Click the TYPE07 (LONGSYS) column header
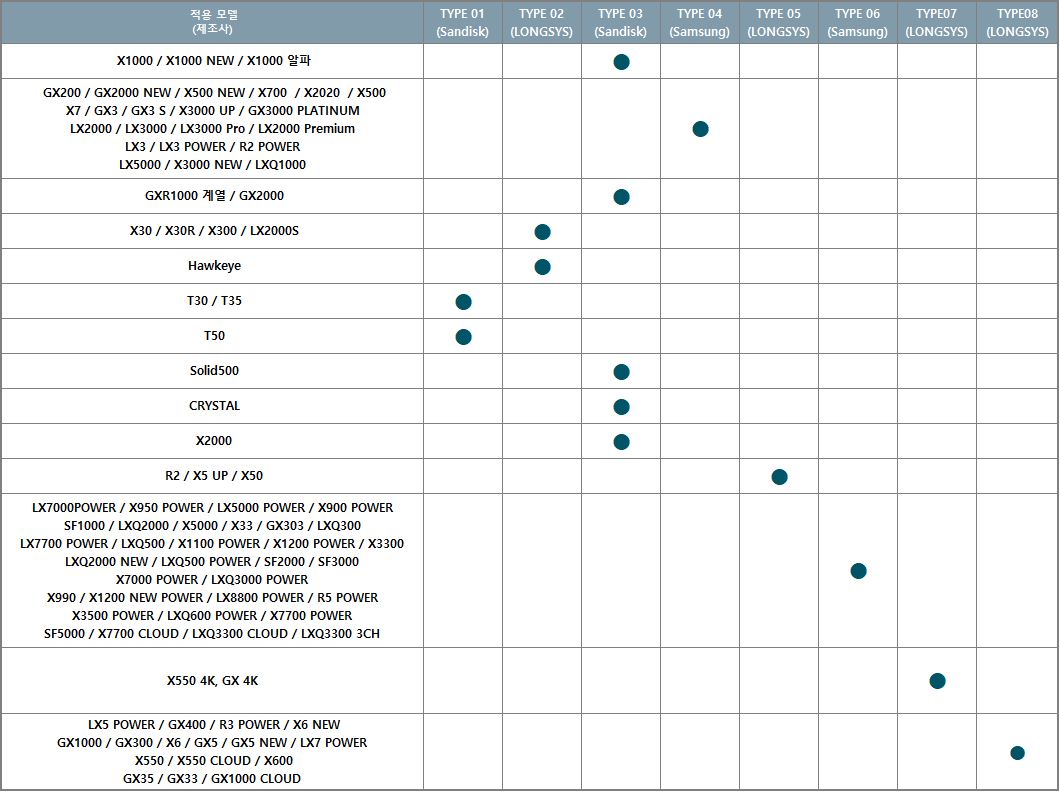The width and height of the screenshot is (1060, 792). (x=937, y=22)
